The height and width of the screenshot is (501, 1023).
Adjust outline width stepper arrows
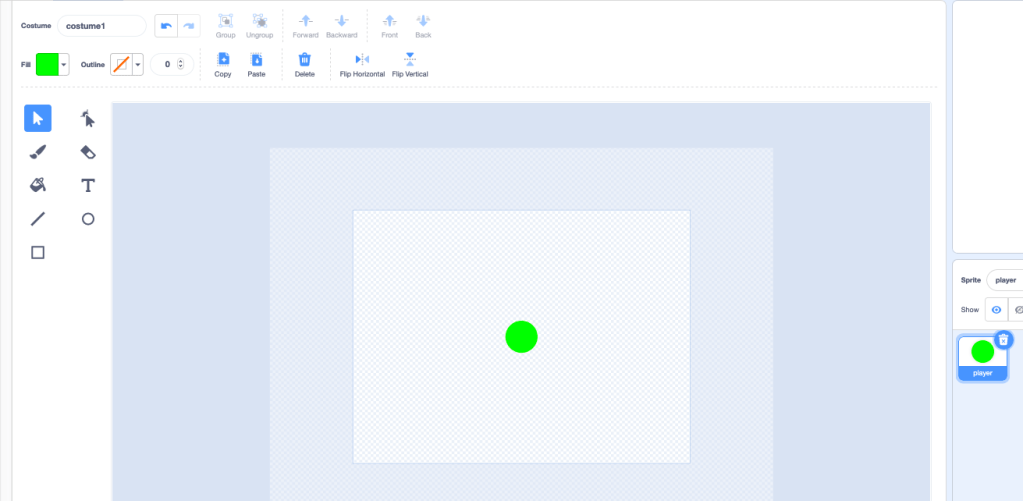[180, 64]
